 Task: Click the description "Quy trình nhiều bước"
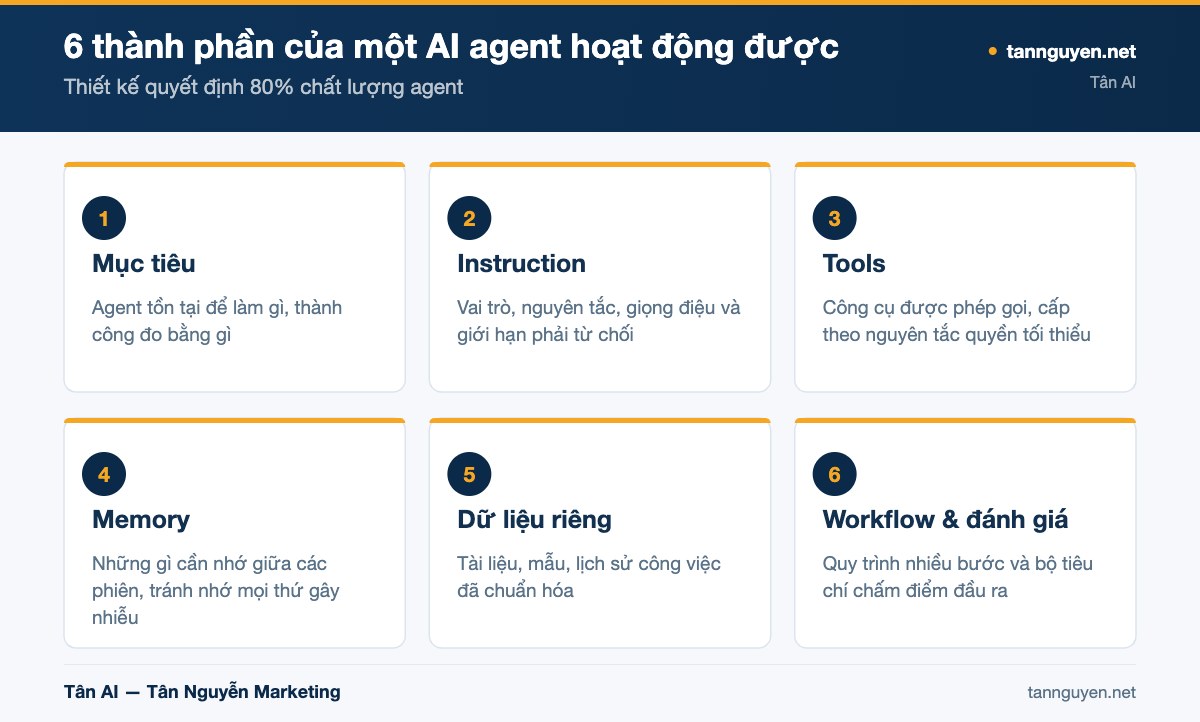pos(957,577)
